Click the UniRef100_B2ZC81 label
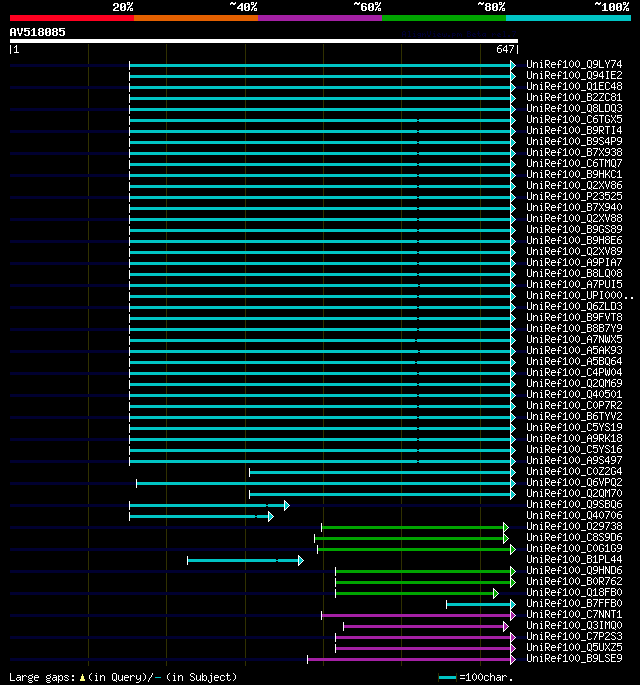 coord(574,97)
